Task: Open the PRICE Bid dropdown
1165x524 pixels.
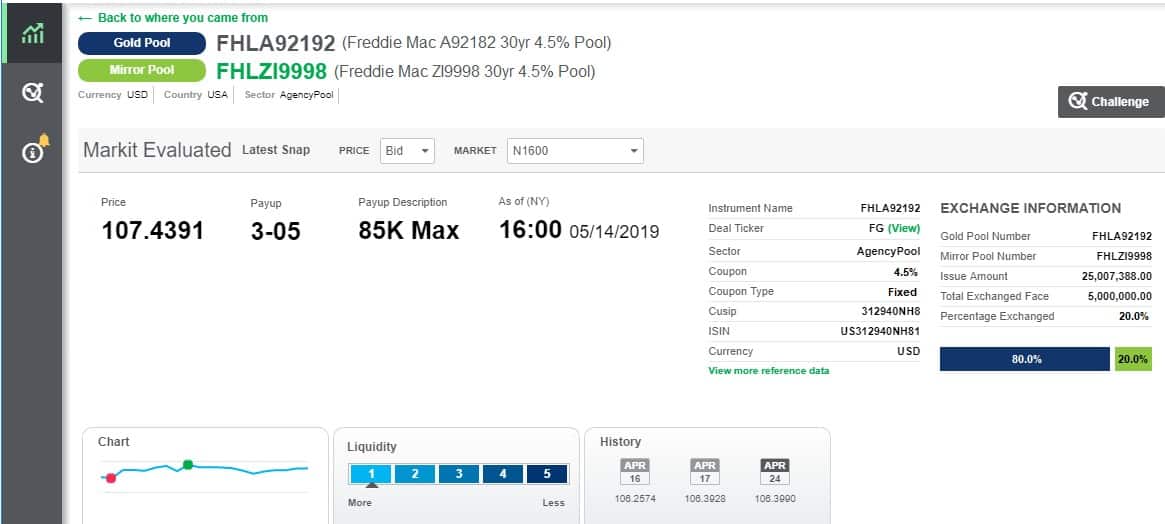Action: [407, 150]
